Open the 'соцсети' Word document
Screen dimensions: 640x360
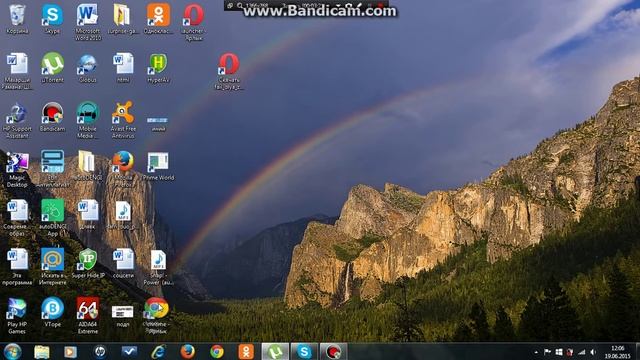[x=123, y=260]
